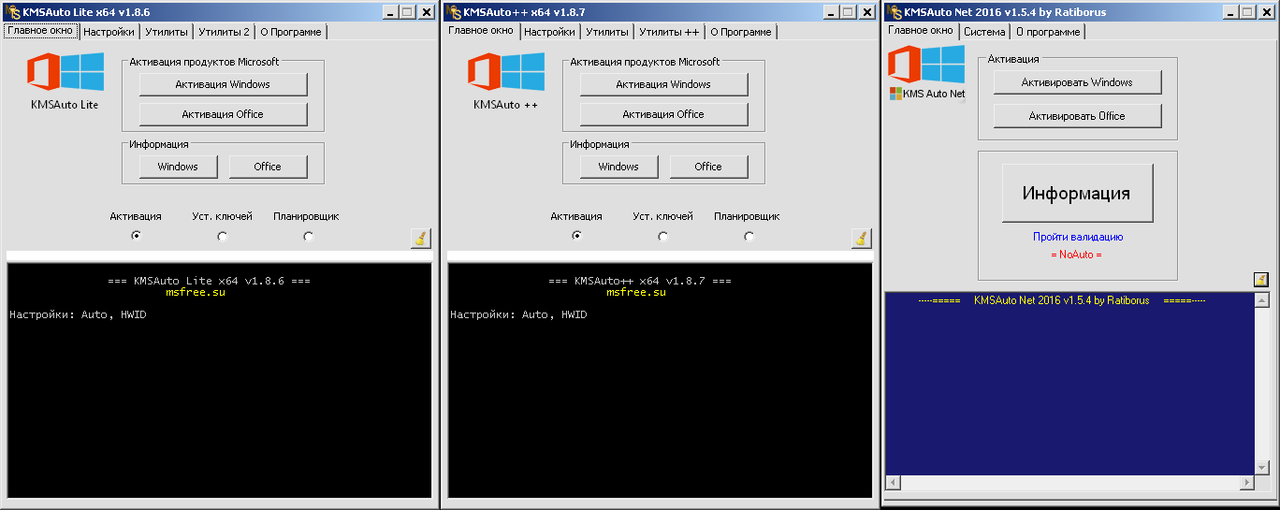Viewport: 1280px width, 510px height.
Task: Click left scroll arrow in KMSAuto Net log
Action: coord(894,483)
